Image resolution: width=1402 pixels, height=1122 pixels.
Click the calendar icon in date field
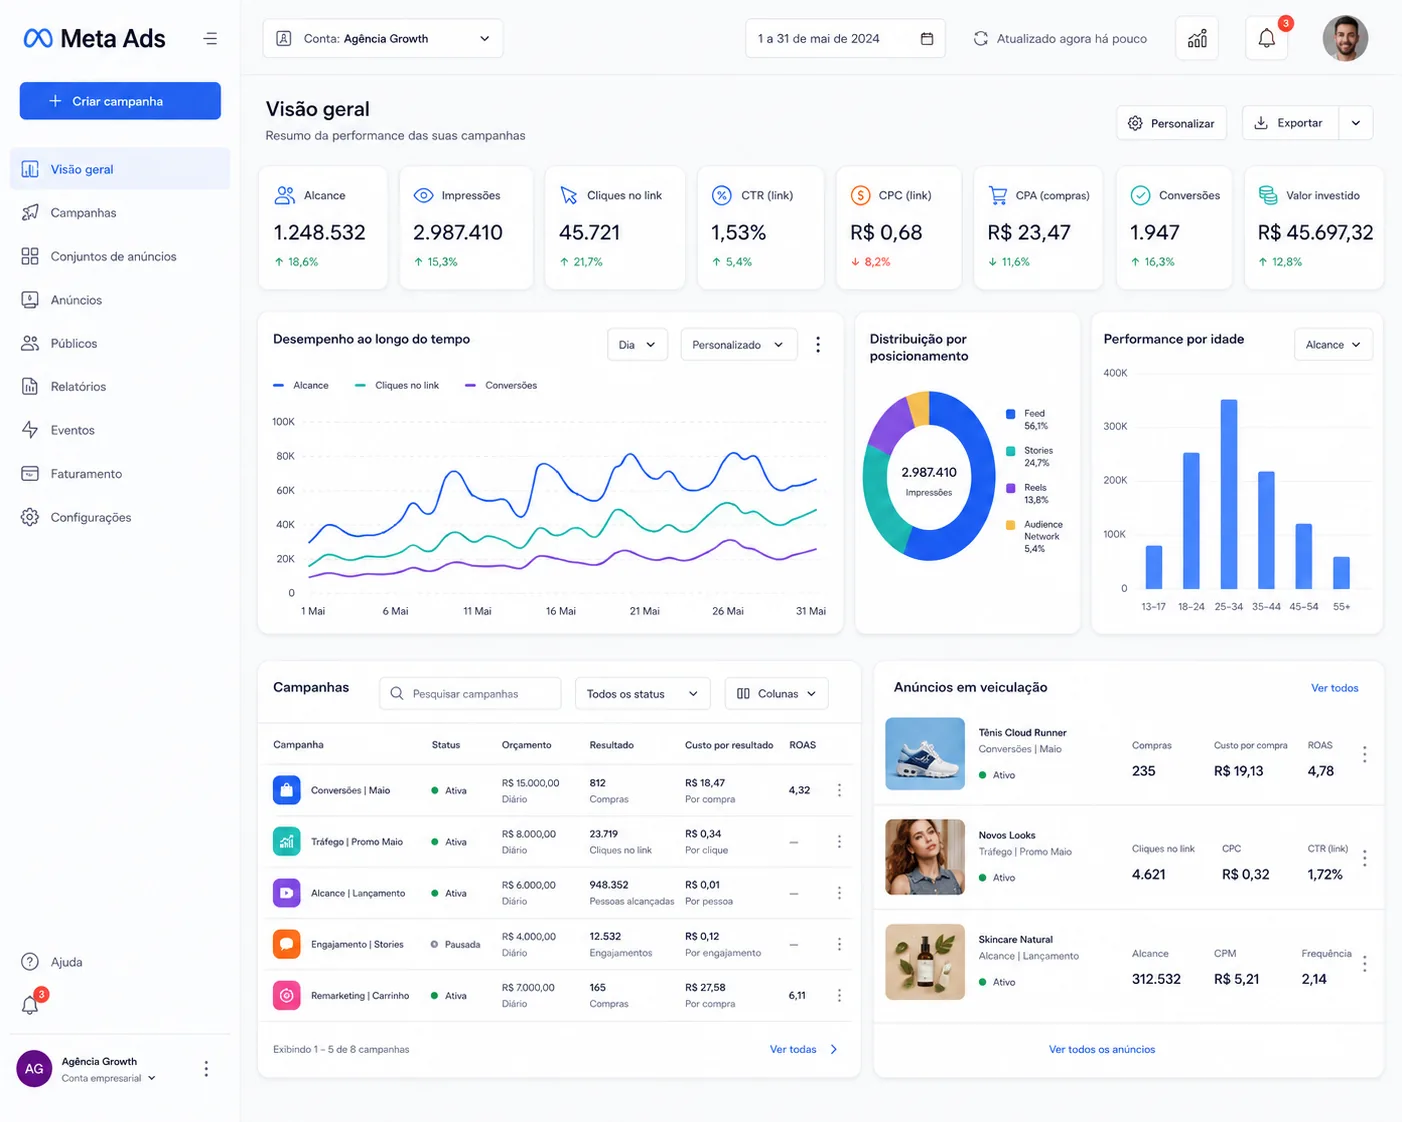point(927,39)
